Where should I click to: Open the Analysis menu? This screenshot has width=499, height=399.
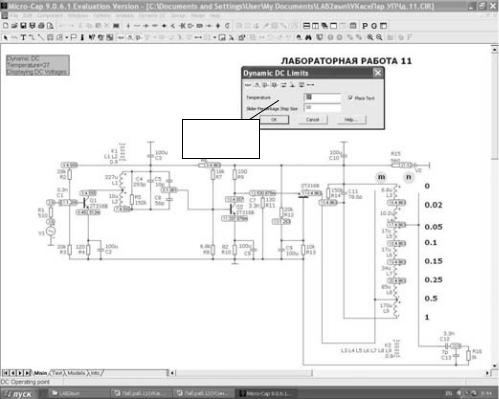click(x=124, y=16)
